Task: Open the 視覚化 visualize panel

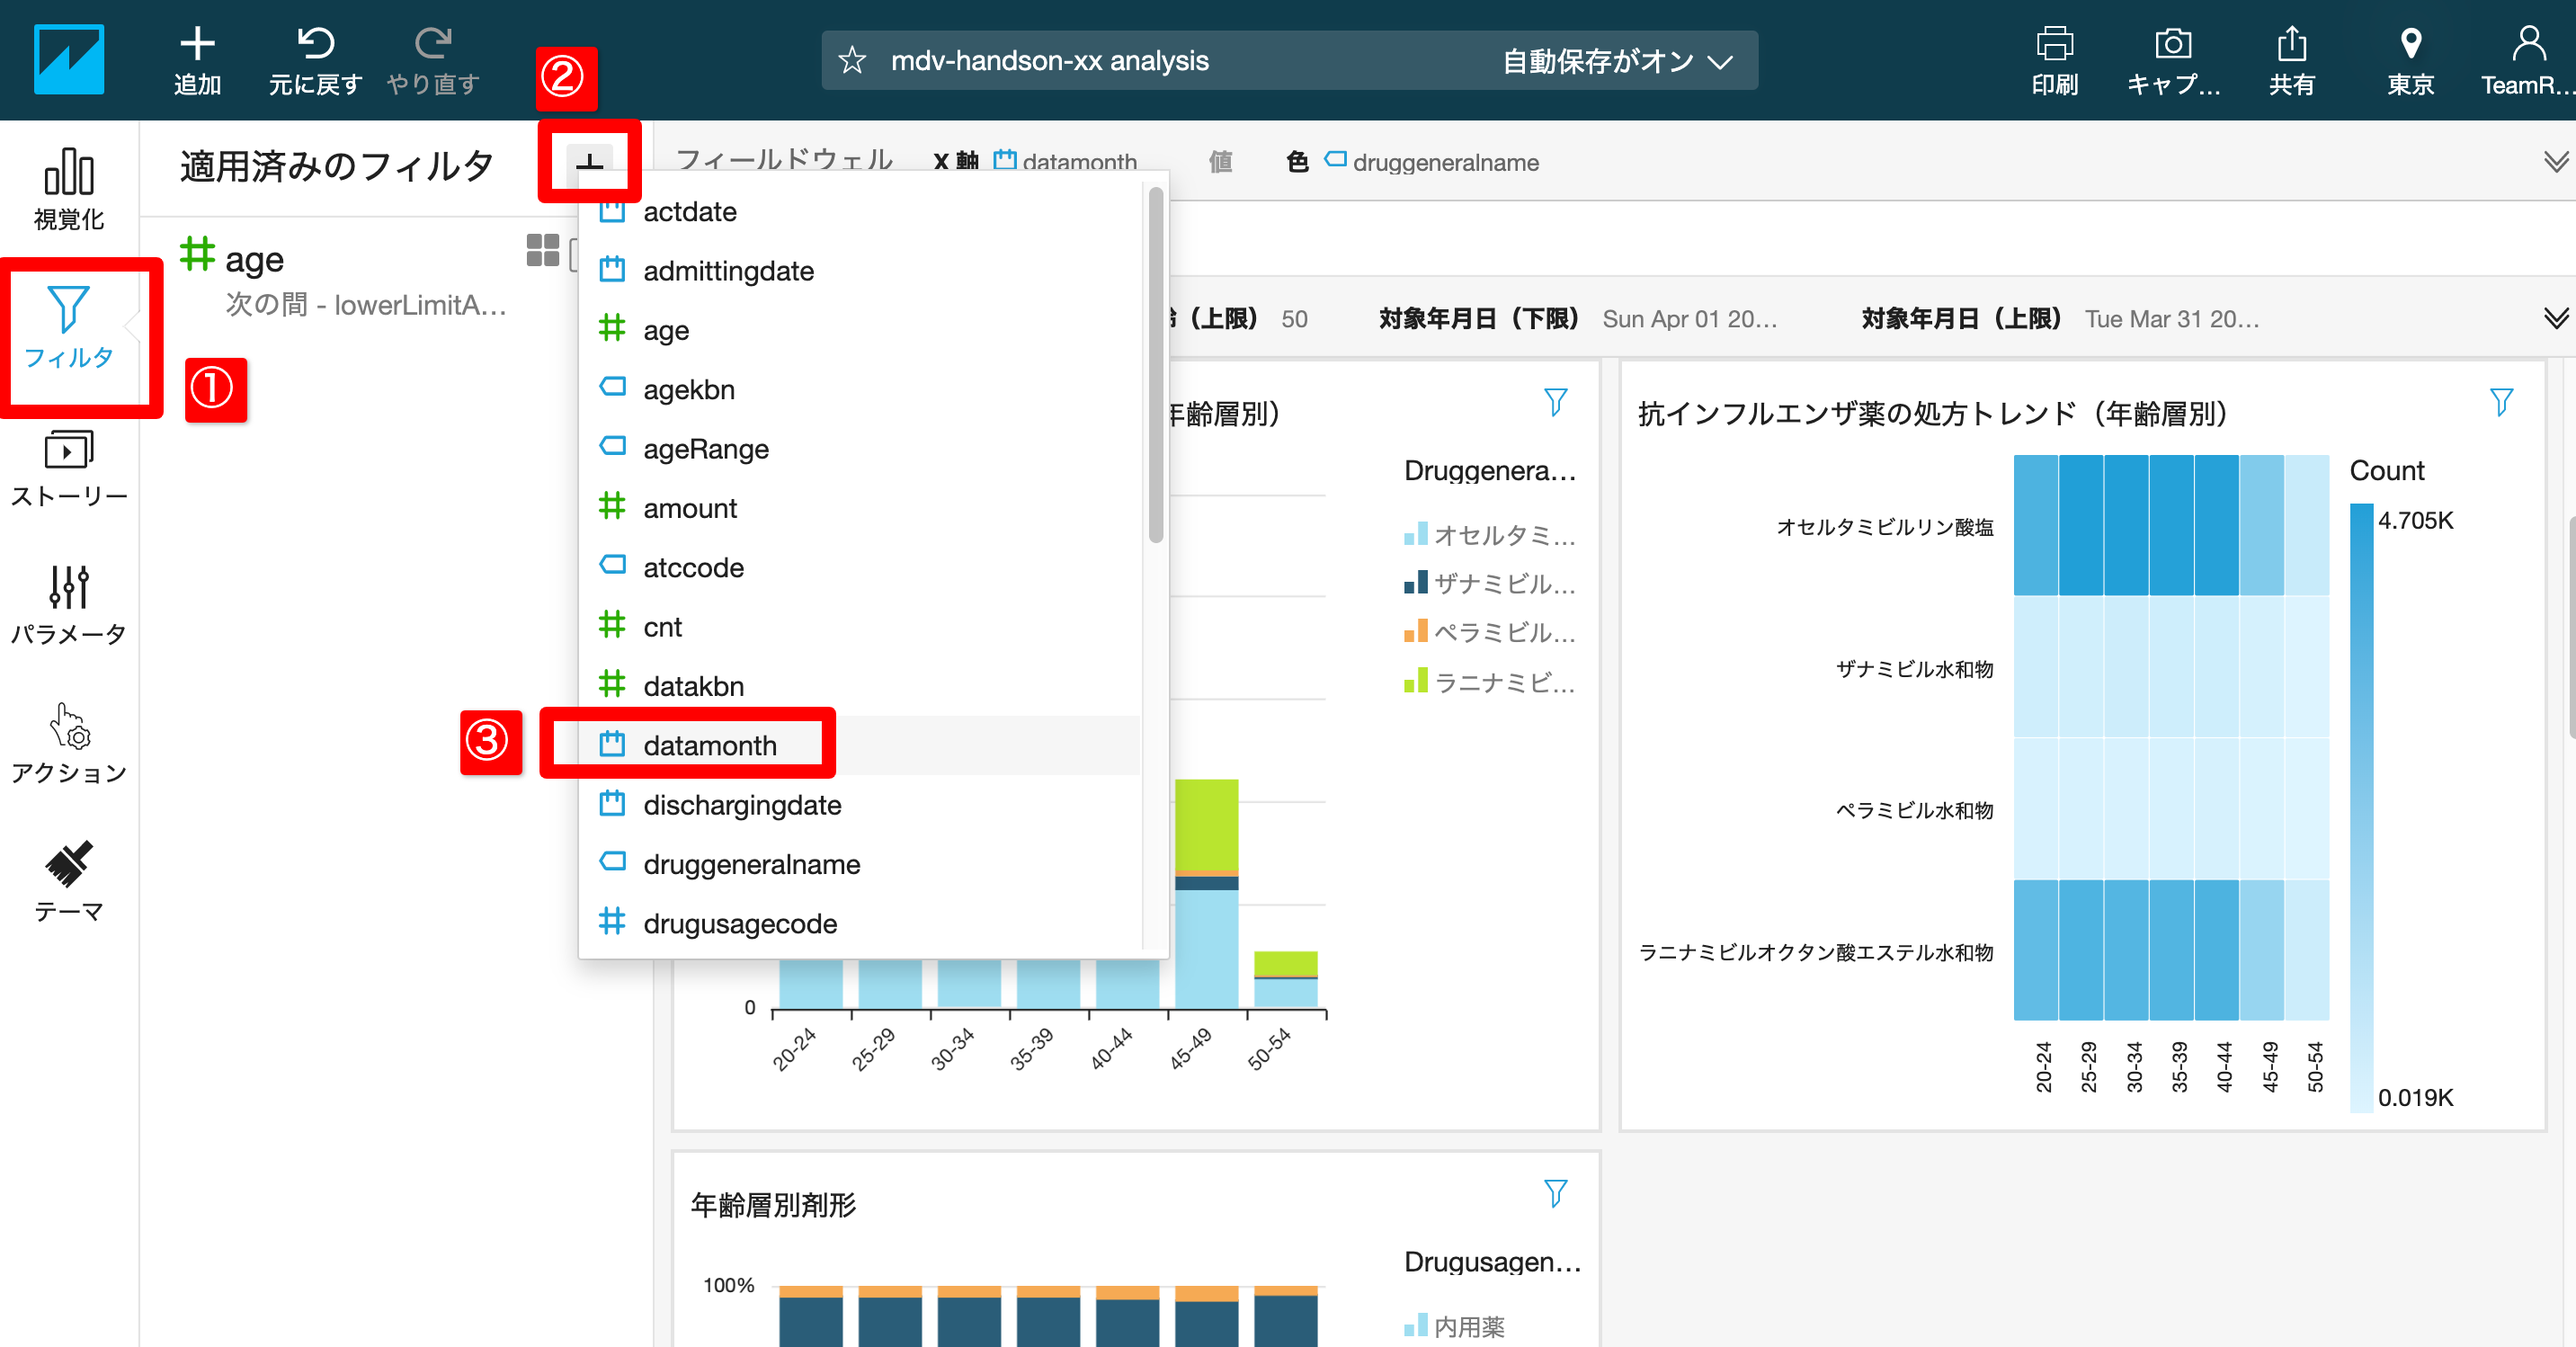Action: [x=68, y=189]
